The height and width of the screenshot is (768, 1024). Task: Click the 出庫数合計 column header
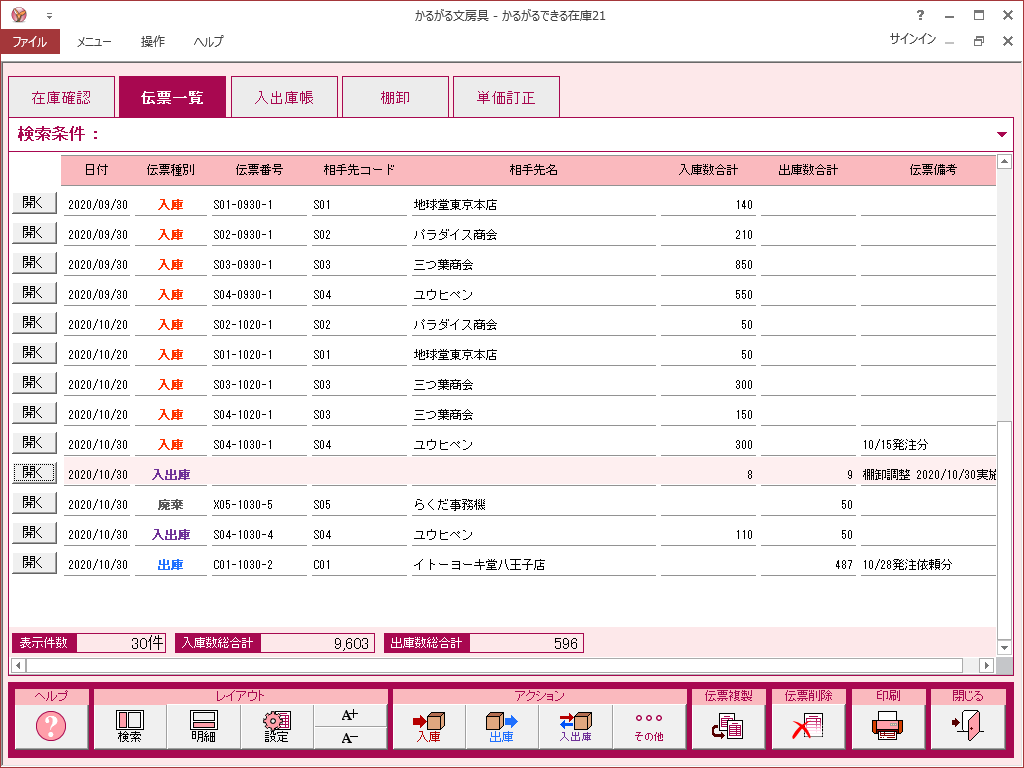point(808,170)
